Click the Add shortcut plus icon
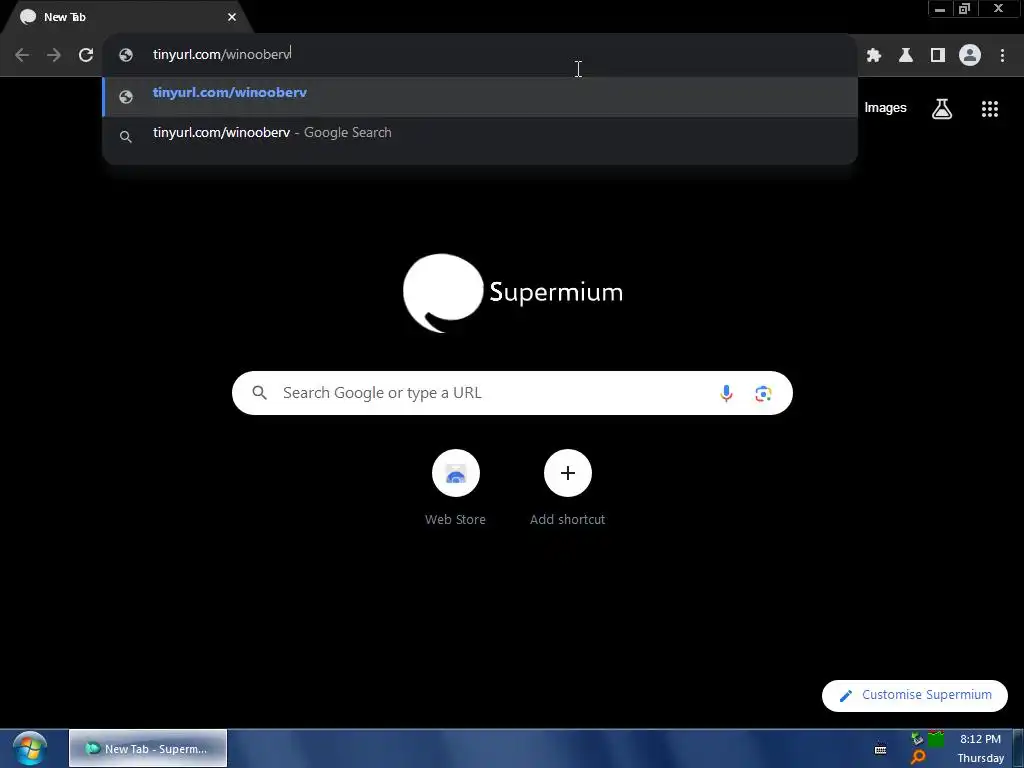1024x768 pixels. tap(568, 473)
